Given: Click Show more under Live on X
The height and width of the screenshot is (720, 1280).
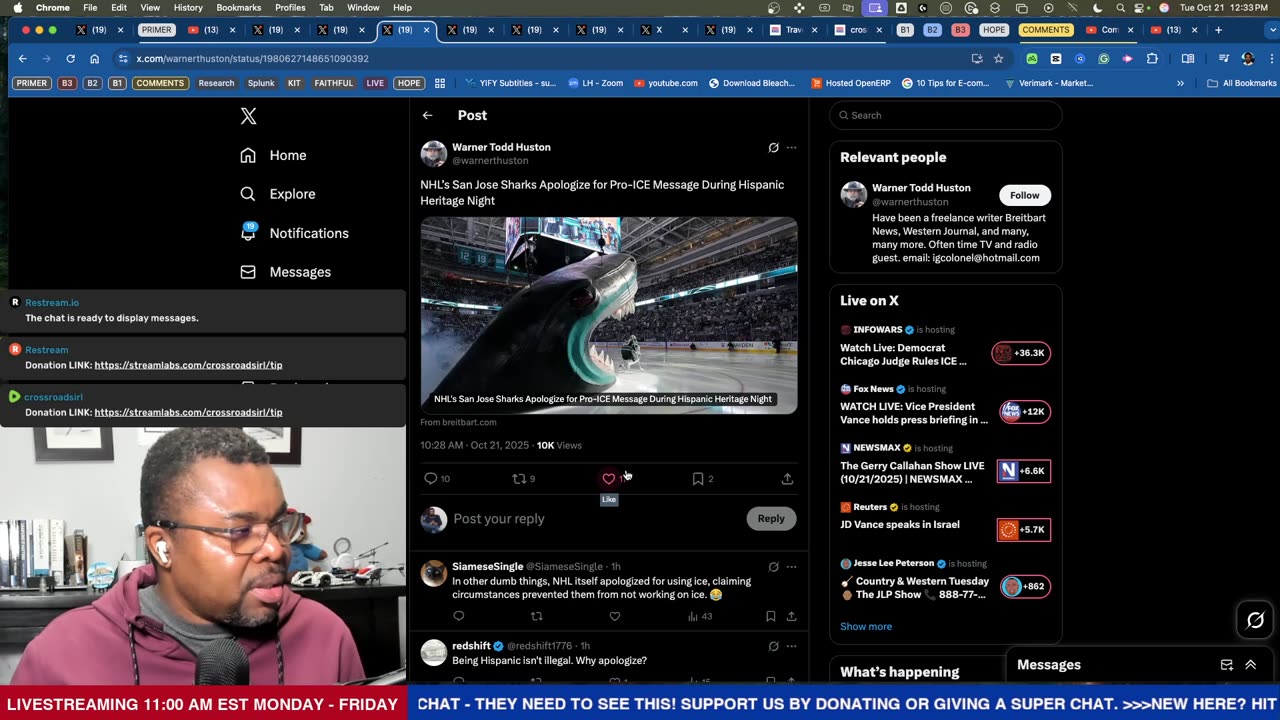Looking at the screenshot, I should pyautogui.click(x=866, y=626).
